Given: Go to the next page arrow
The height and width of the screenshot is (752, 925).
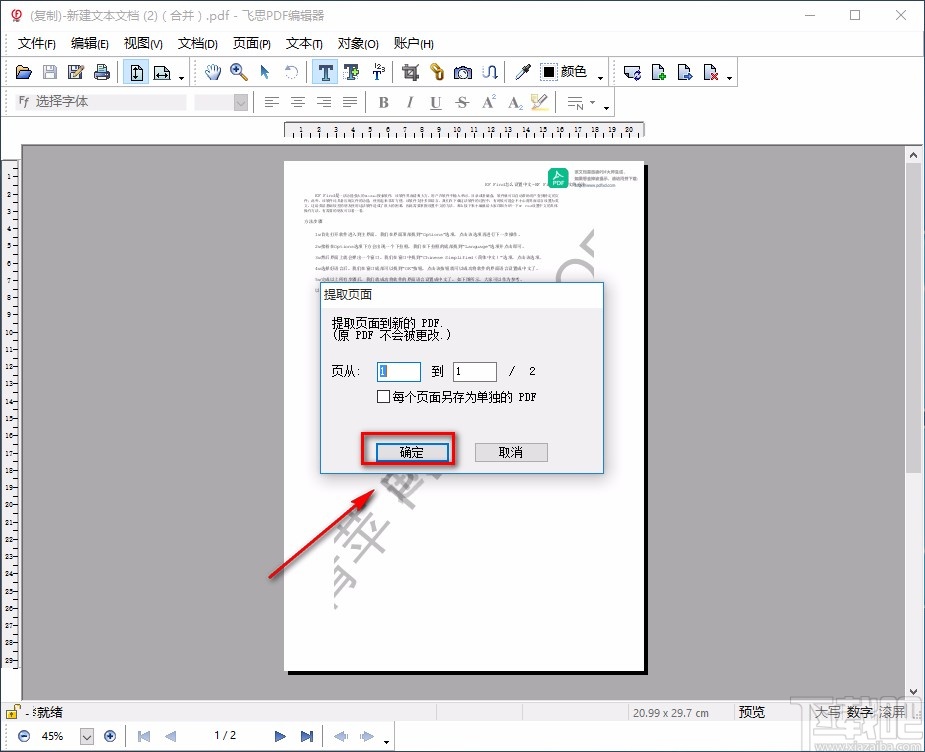Looking at the screenshot, I should (280, 736).
